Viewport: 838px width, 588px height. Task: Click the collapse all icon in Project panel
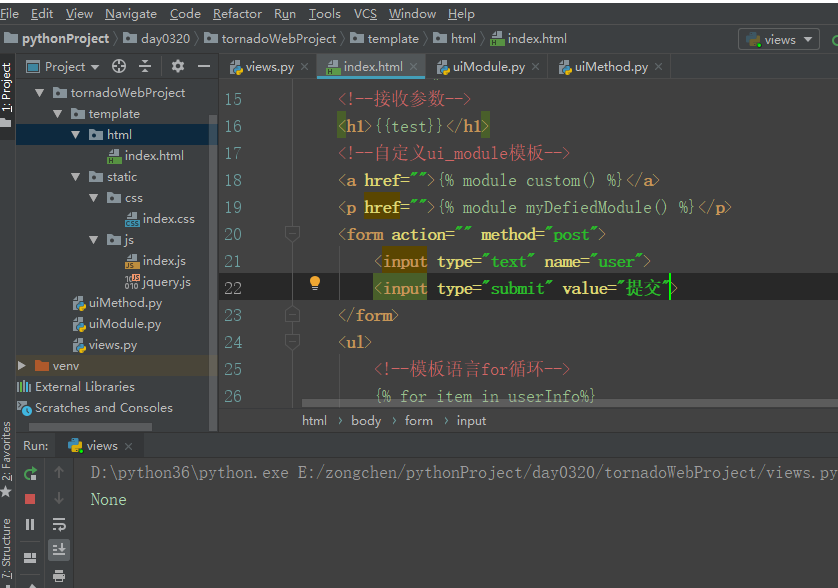(x=145, y=66)
